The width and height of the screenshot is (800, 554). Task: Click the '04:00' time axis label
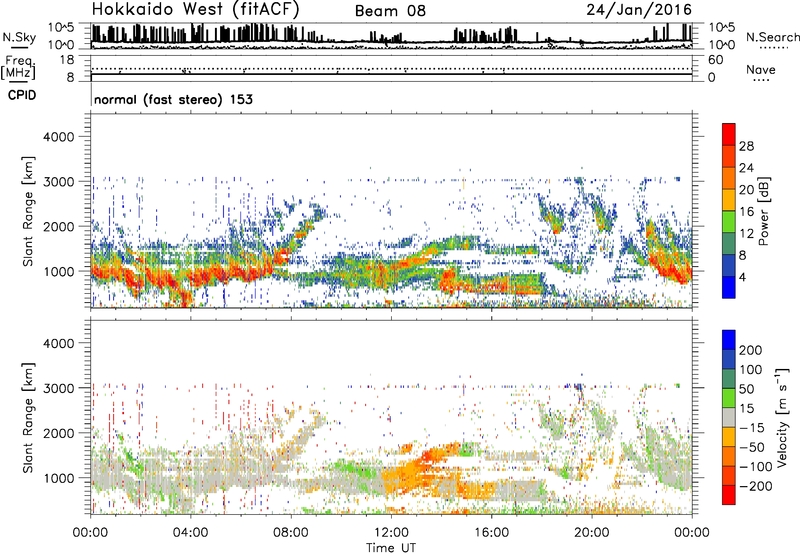pyautogui.click(x=190, y=533)
